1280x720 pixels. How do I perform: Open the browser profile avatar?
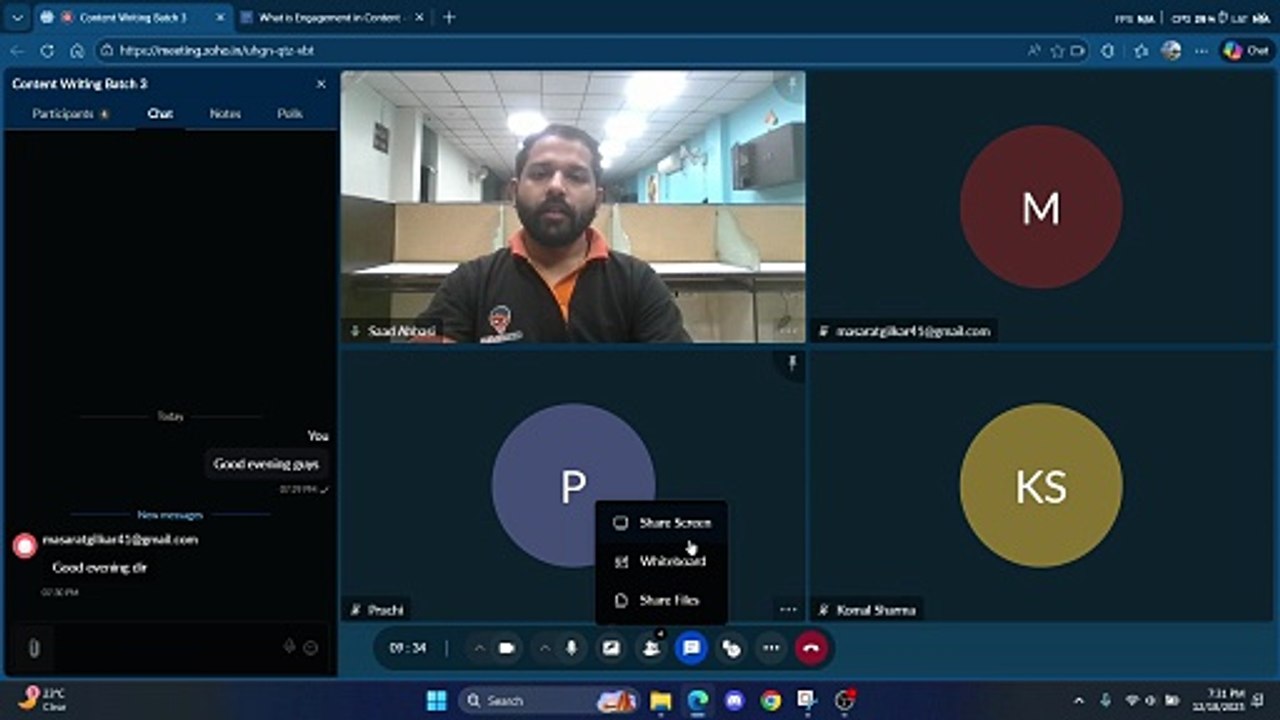point(1172,51)
